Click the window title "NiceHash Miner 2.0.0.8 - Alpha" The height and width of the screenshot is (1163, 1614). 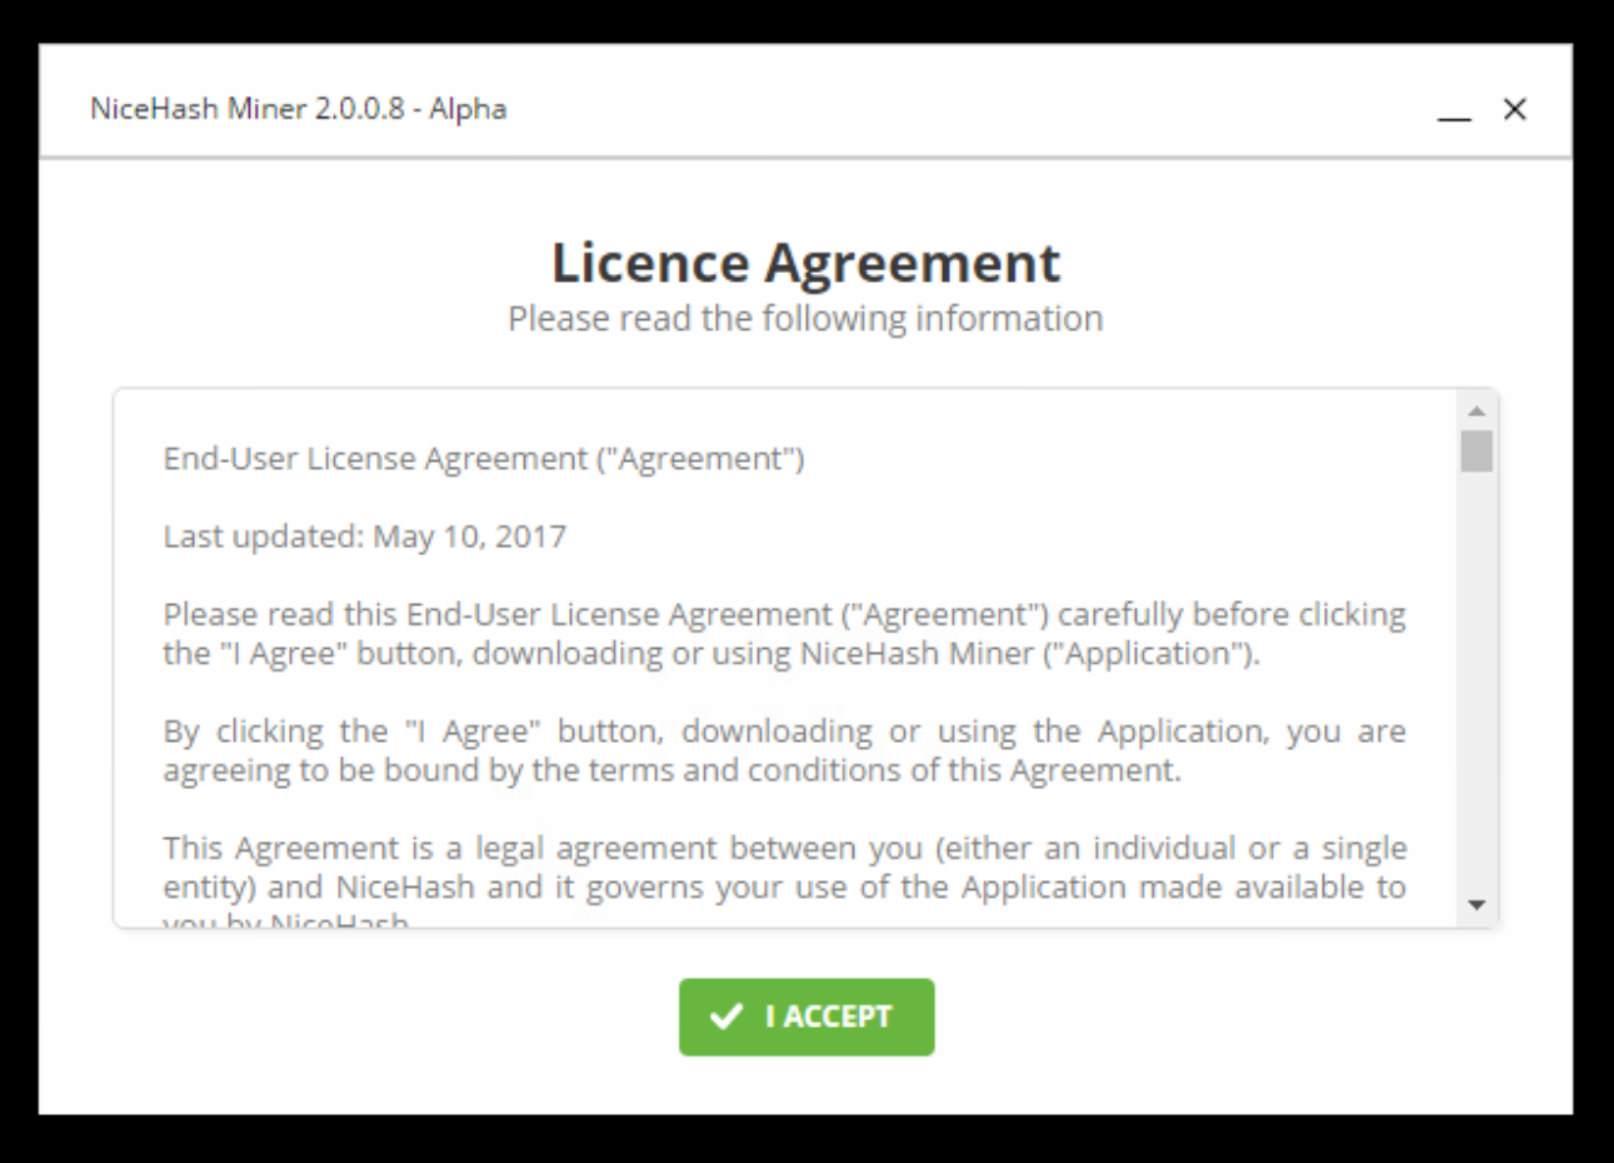click(298, 108)
